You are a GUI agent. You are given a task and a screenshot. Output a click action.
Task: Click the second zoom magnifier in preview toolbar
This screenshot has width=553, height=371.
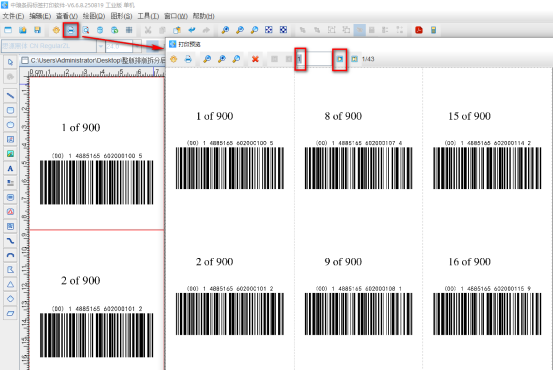coord(222,59)
